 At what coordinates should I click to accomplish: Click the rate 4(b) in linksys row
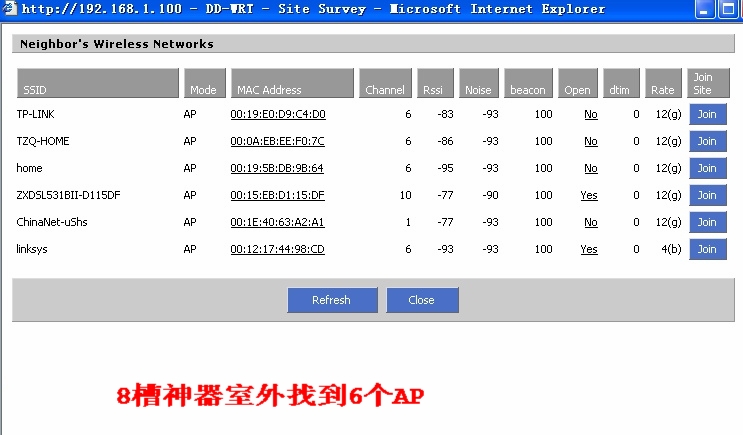[671, 249]
